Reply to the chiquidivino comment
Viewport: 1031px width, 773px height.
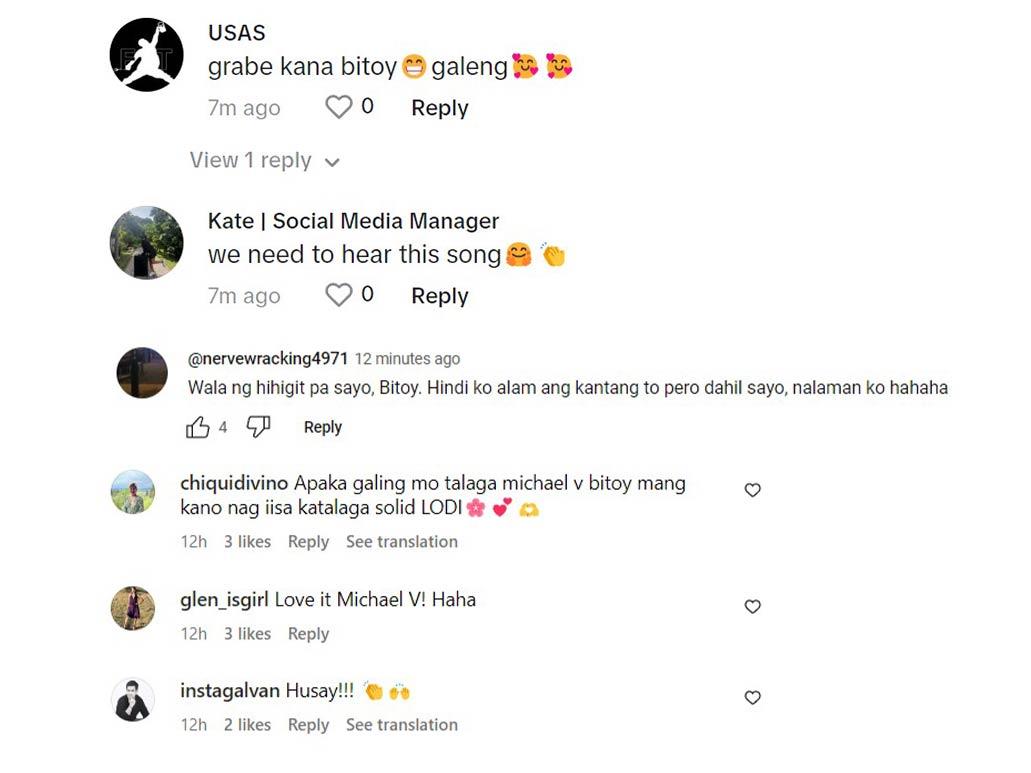click(x=308, y=542)
